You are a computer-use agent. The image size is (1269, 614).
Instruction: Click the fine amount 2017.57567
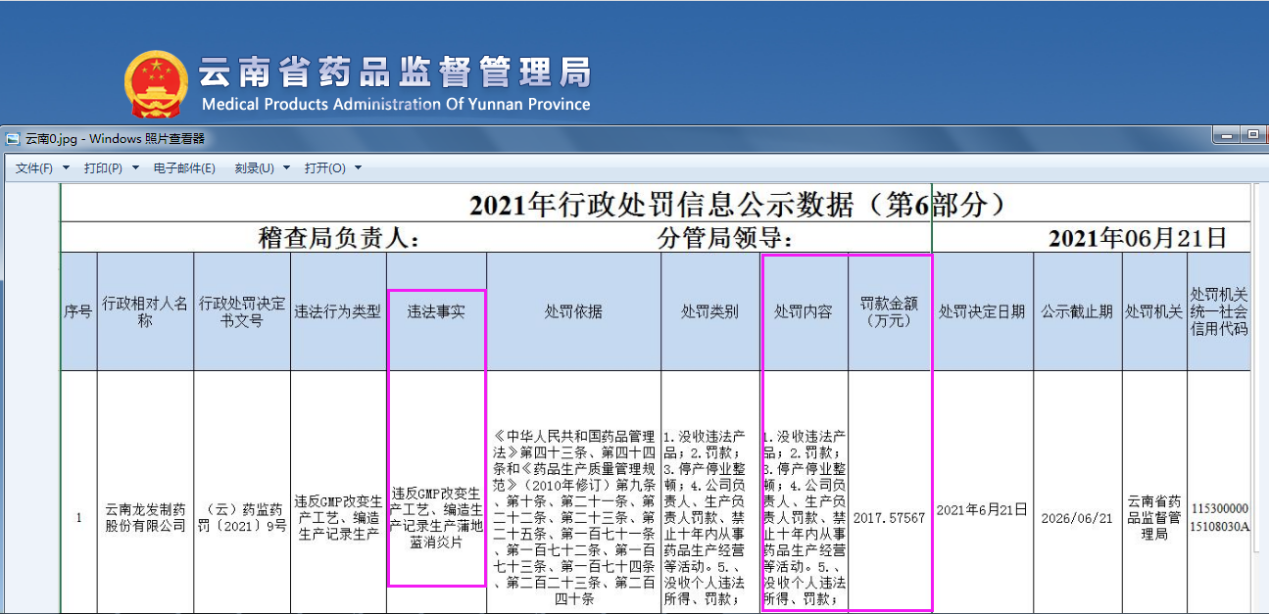889,519
